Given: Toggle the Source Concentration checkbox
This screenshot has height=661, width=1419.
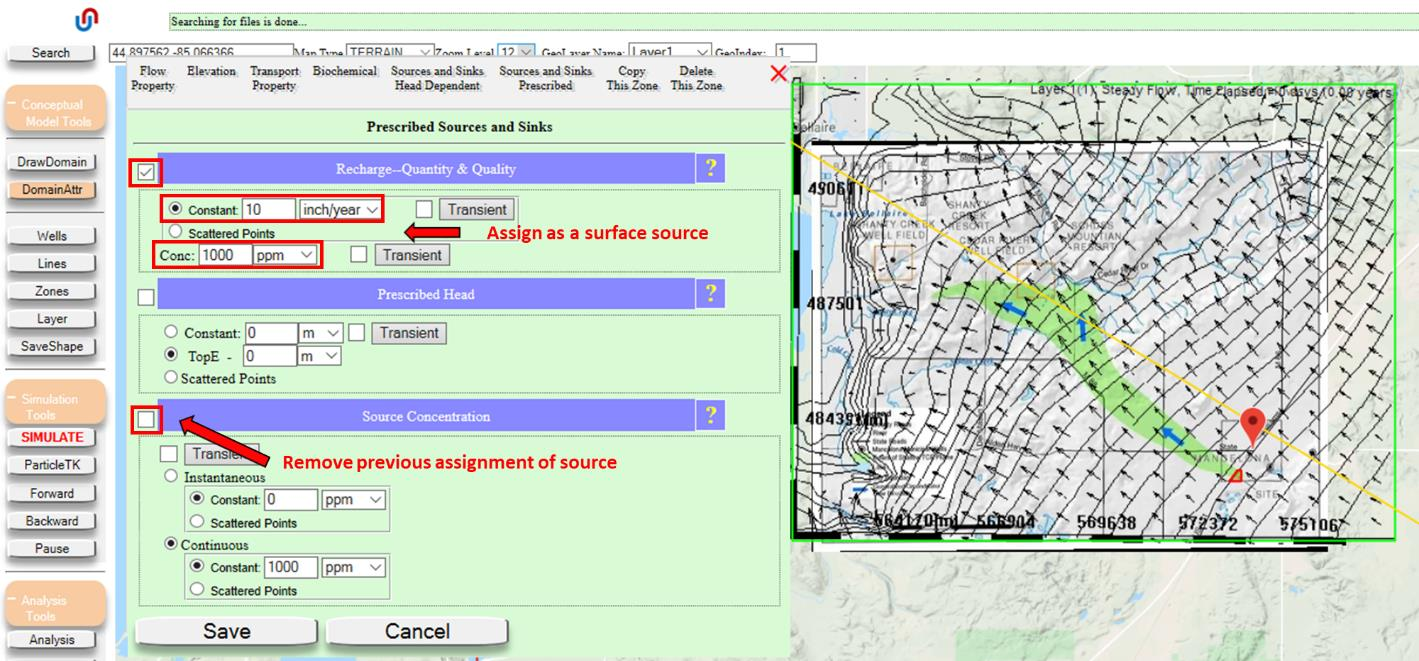Looking at the screenshot, I should pos(147,420).
